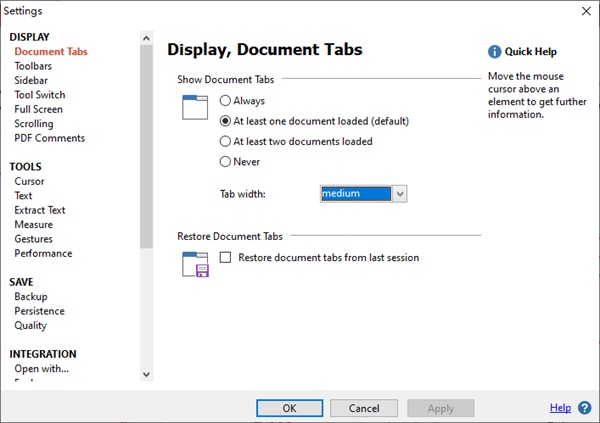
Task: Open the Full Screen settings category
Action: [38, 109]
